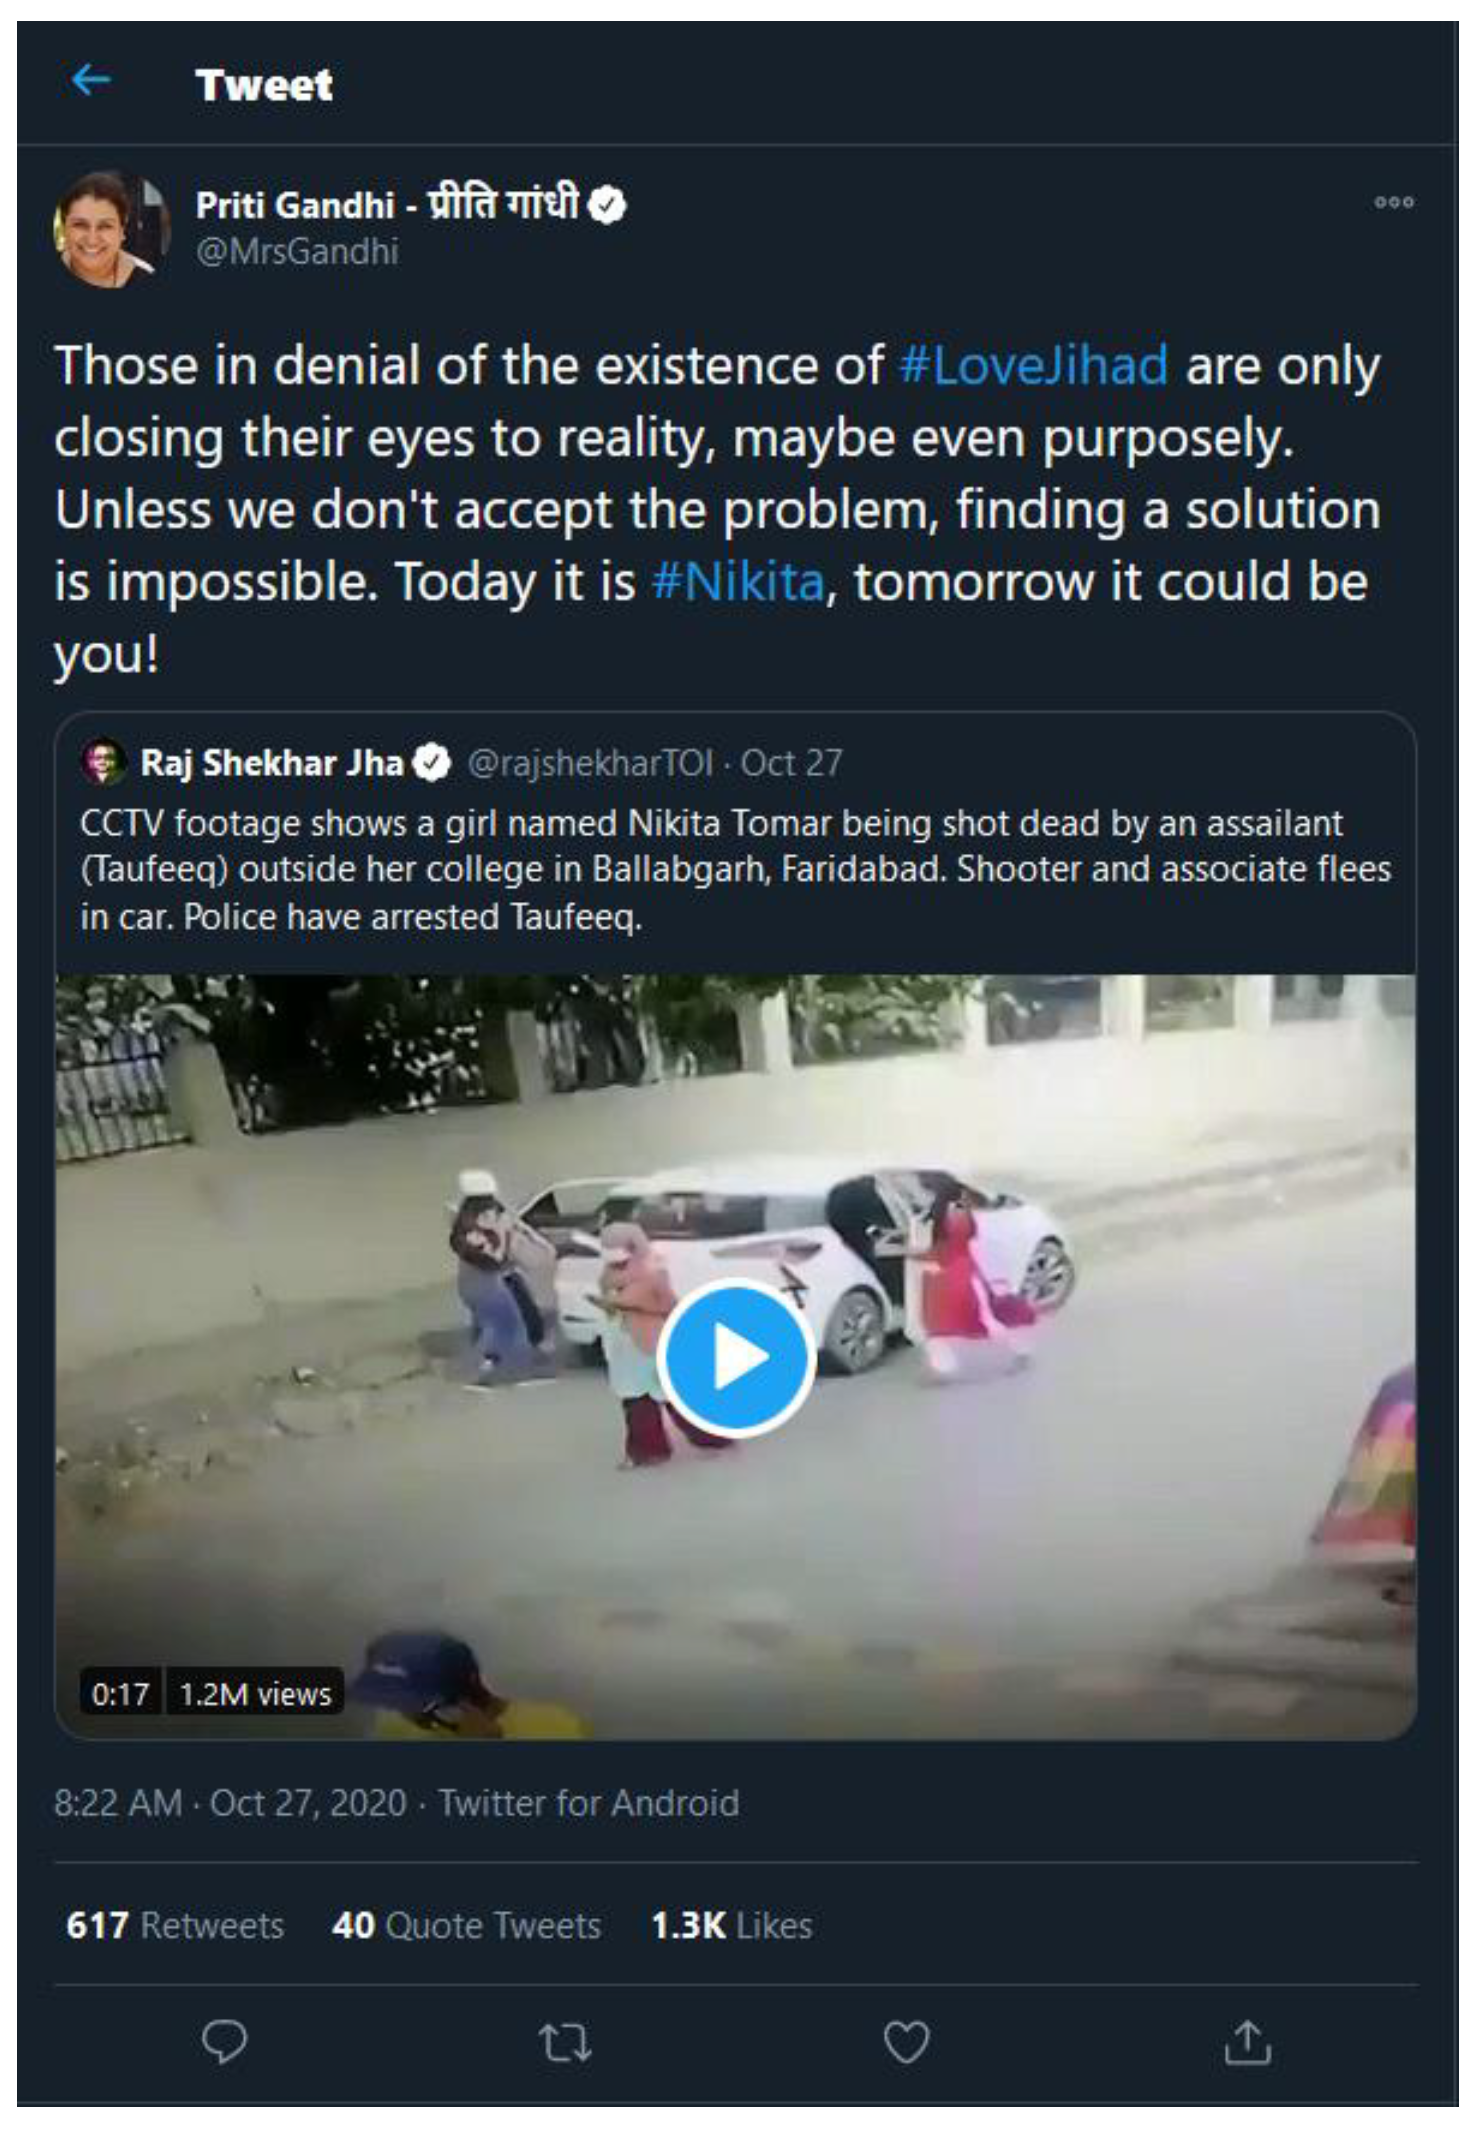Screen dimensions: 1479x2138
Task: Open the @MrsGandhi handle
Action: click(297, 252)
